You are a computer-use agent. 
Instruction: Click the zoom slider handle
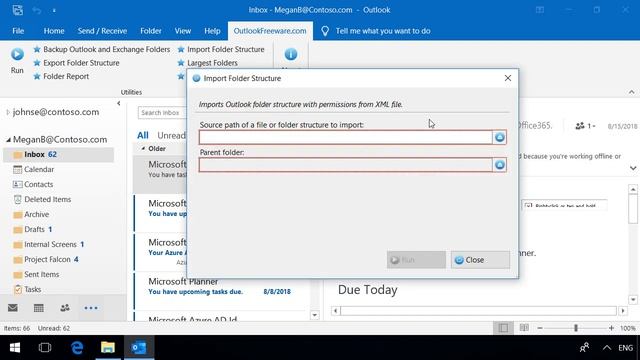coord(576,328)
